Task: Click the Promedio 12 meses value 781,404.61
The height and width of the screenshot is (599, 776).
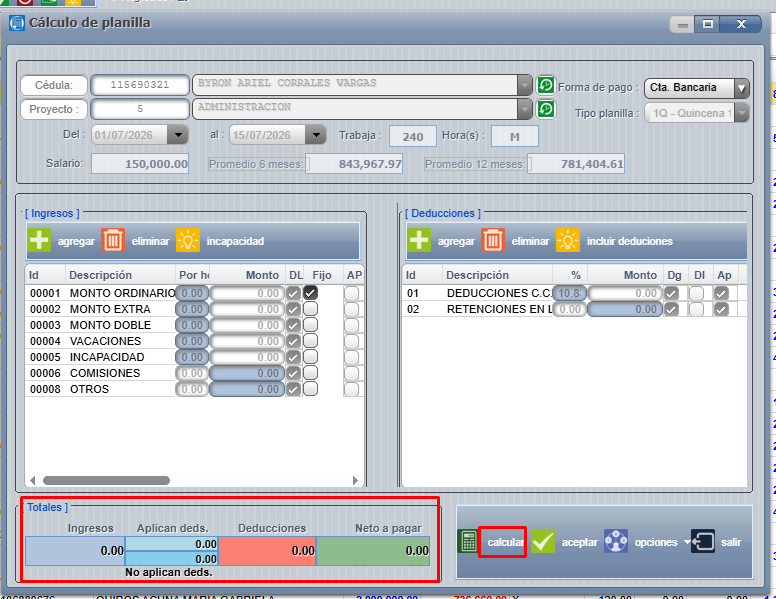Action: (x=578, y=164)
